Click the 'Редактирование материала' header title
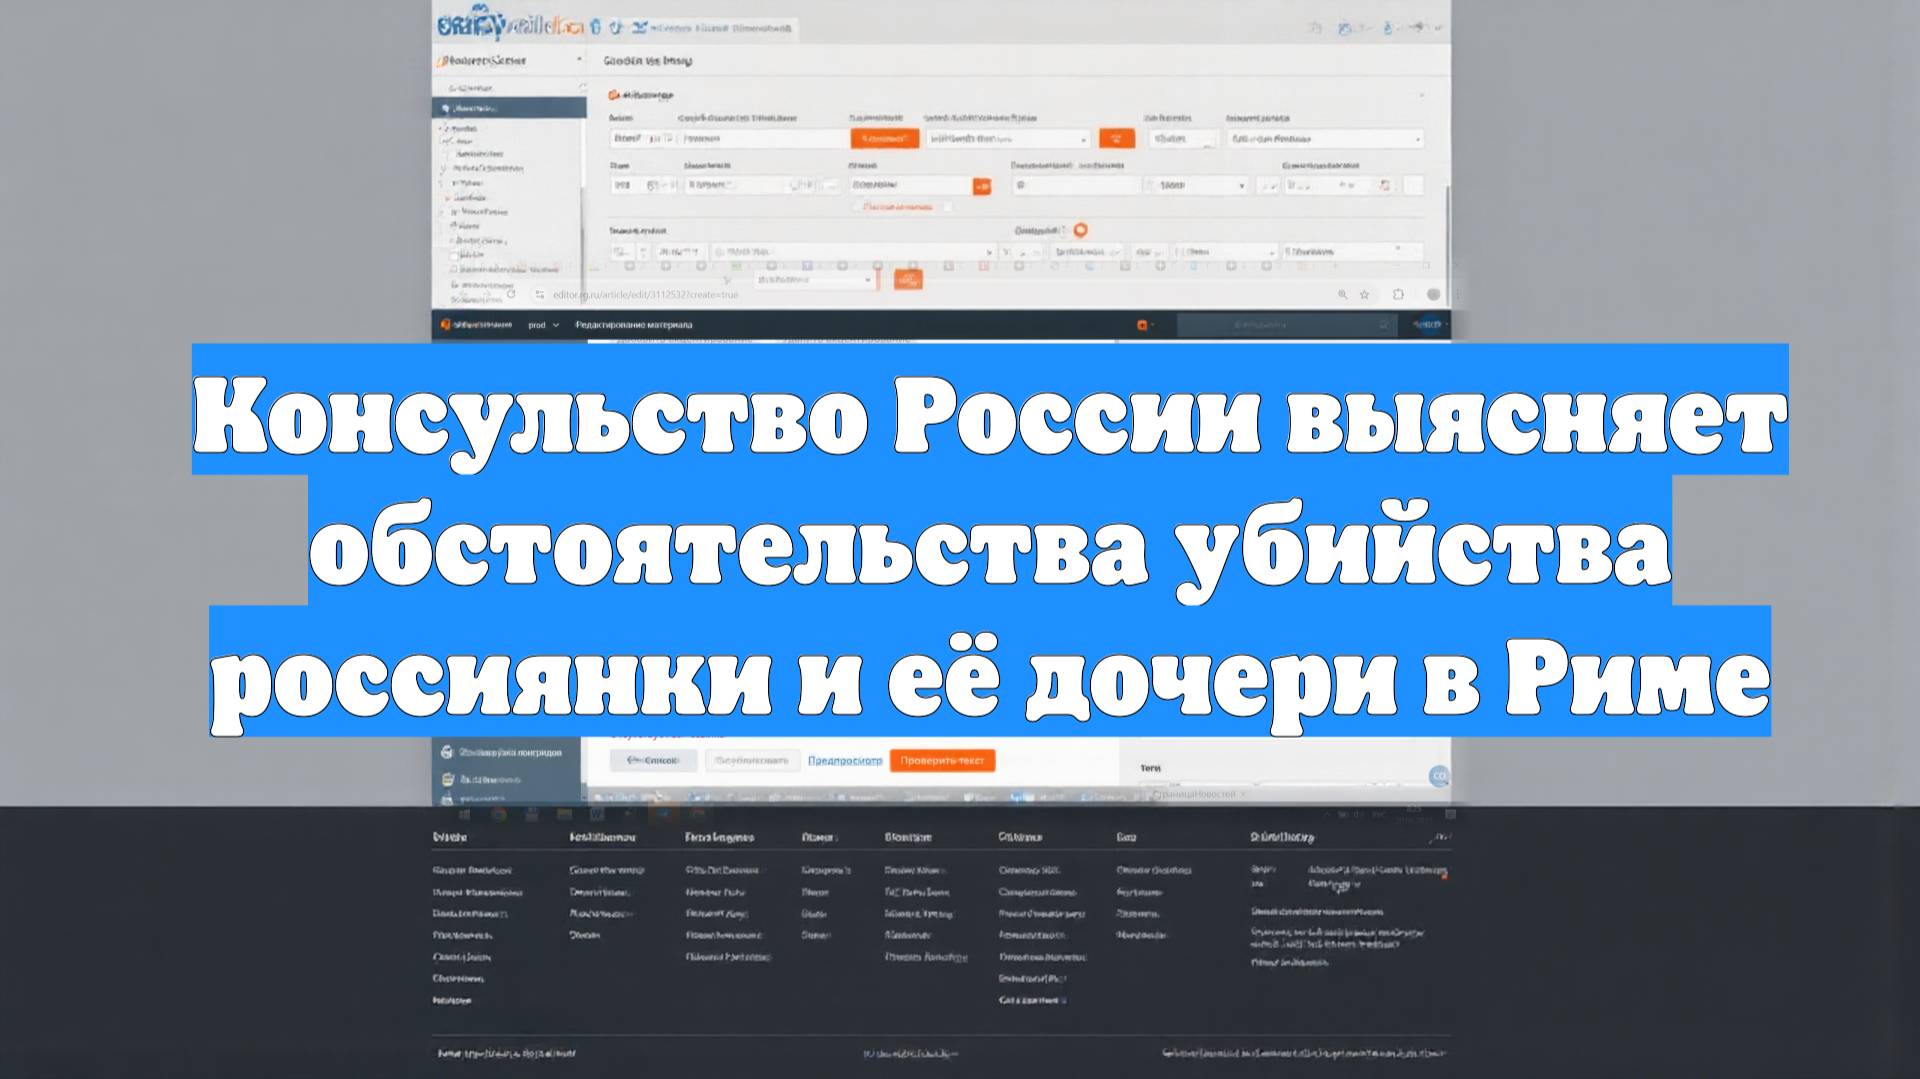1920x1079 pixels. click(633, 325)
